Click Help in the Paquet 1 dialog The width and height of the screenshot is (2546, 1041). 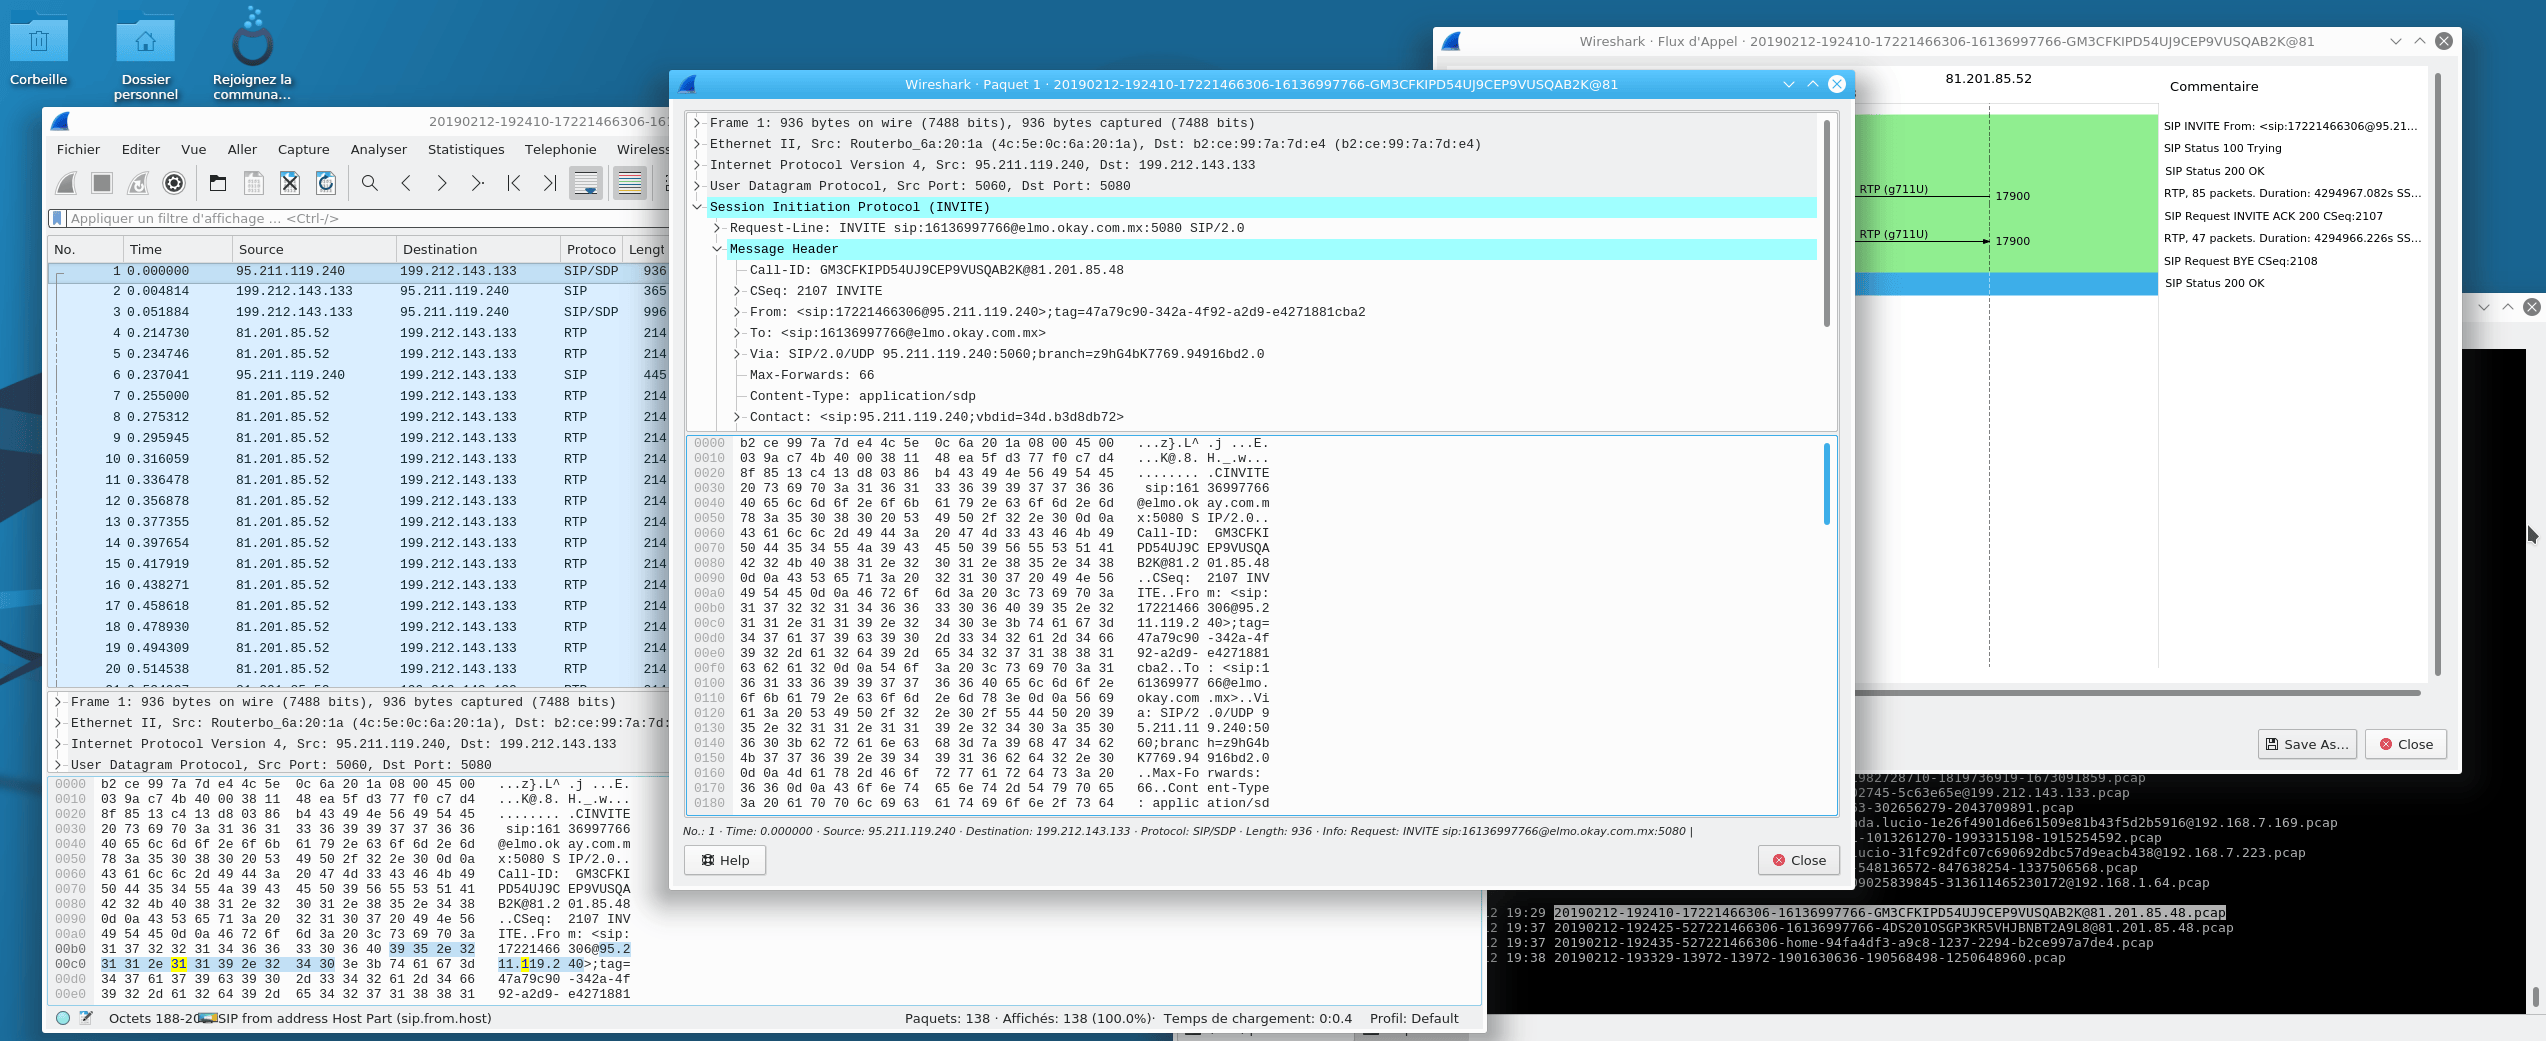pyautogui.click(x=725, y=860)
